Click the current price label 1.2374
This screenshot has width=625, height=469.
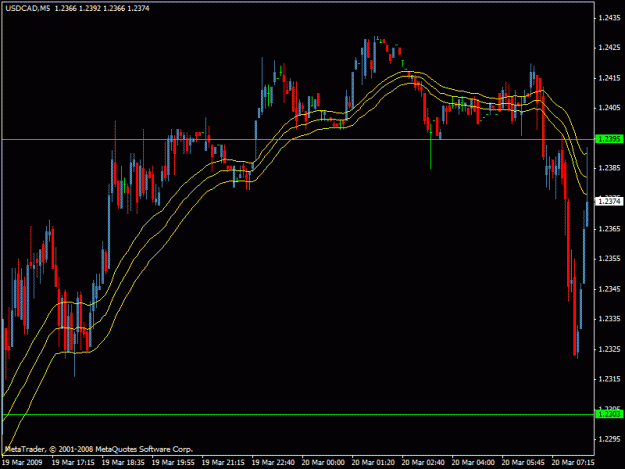pos(609,202)
